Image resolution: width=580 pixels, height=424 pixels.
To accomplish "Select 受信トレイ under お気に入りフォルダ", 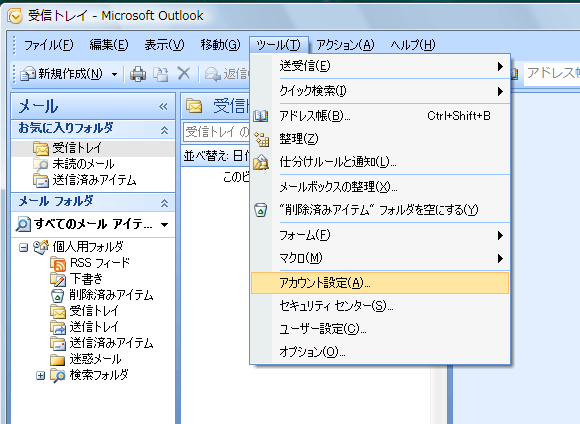I will 93,148.
